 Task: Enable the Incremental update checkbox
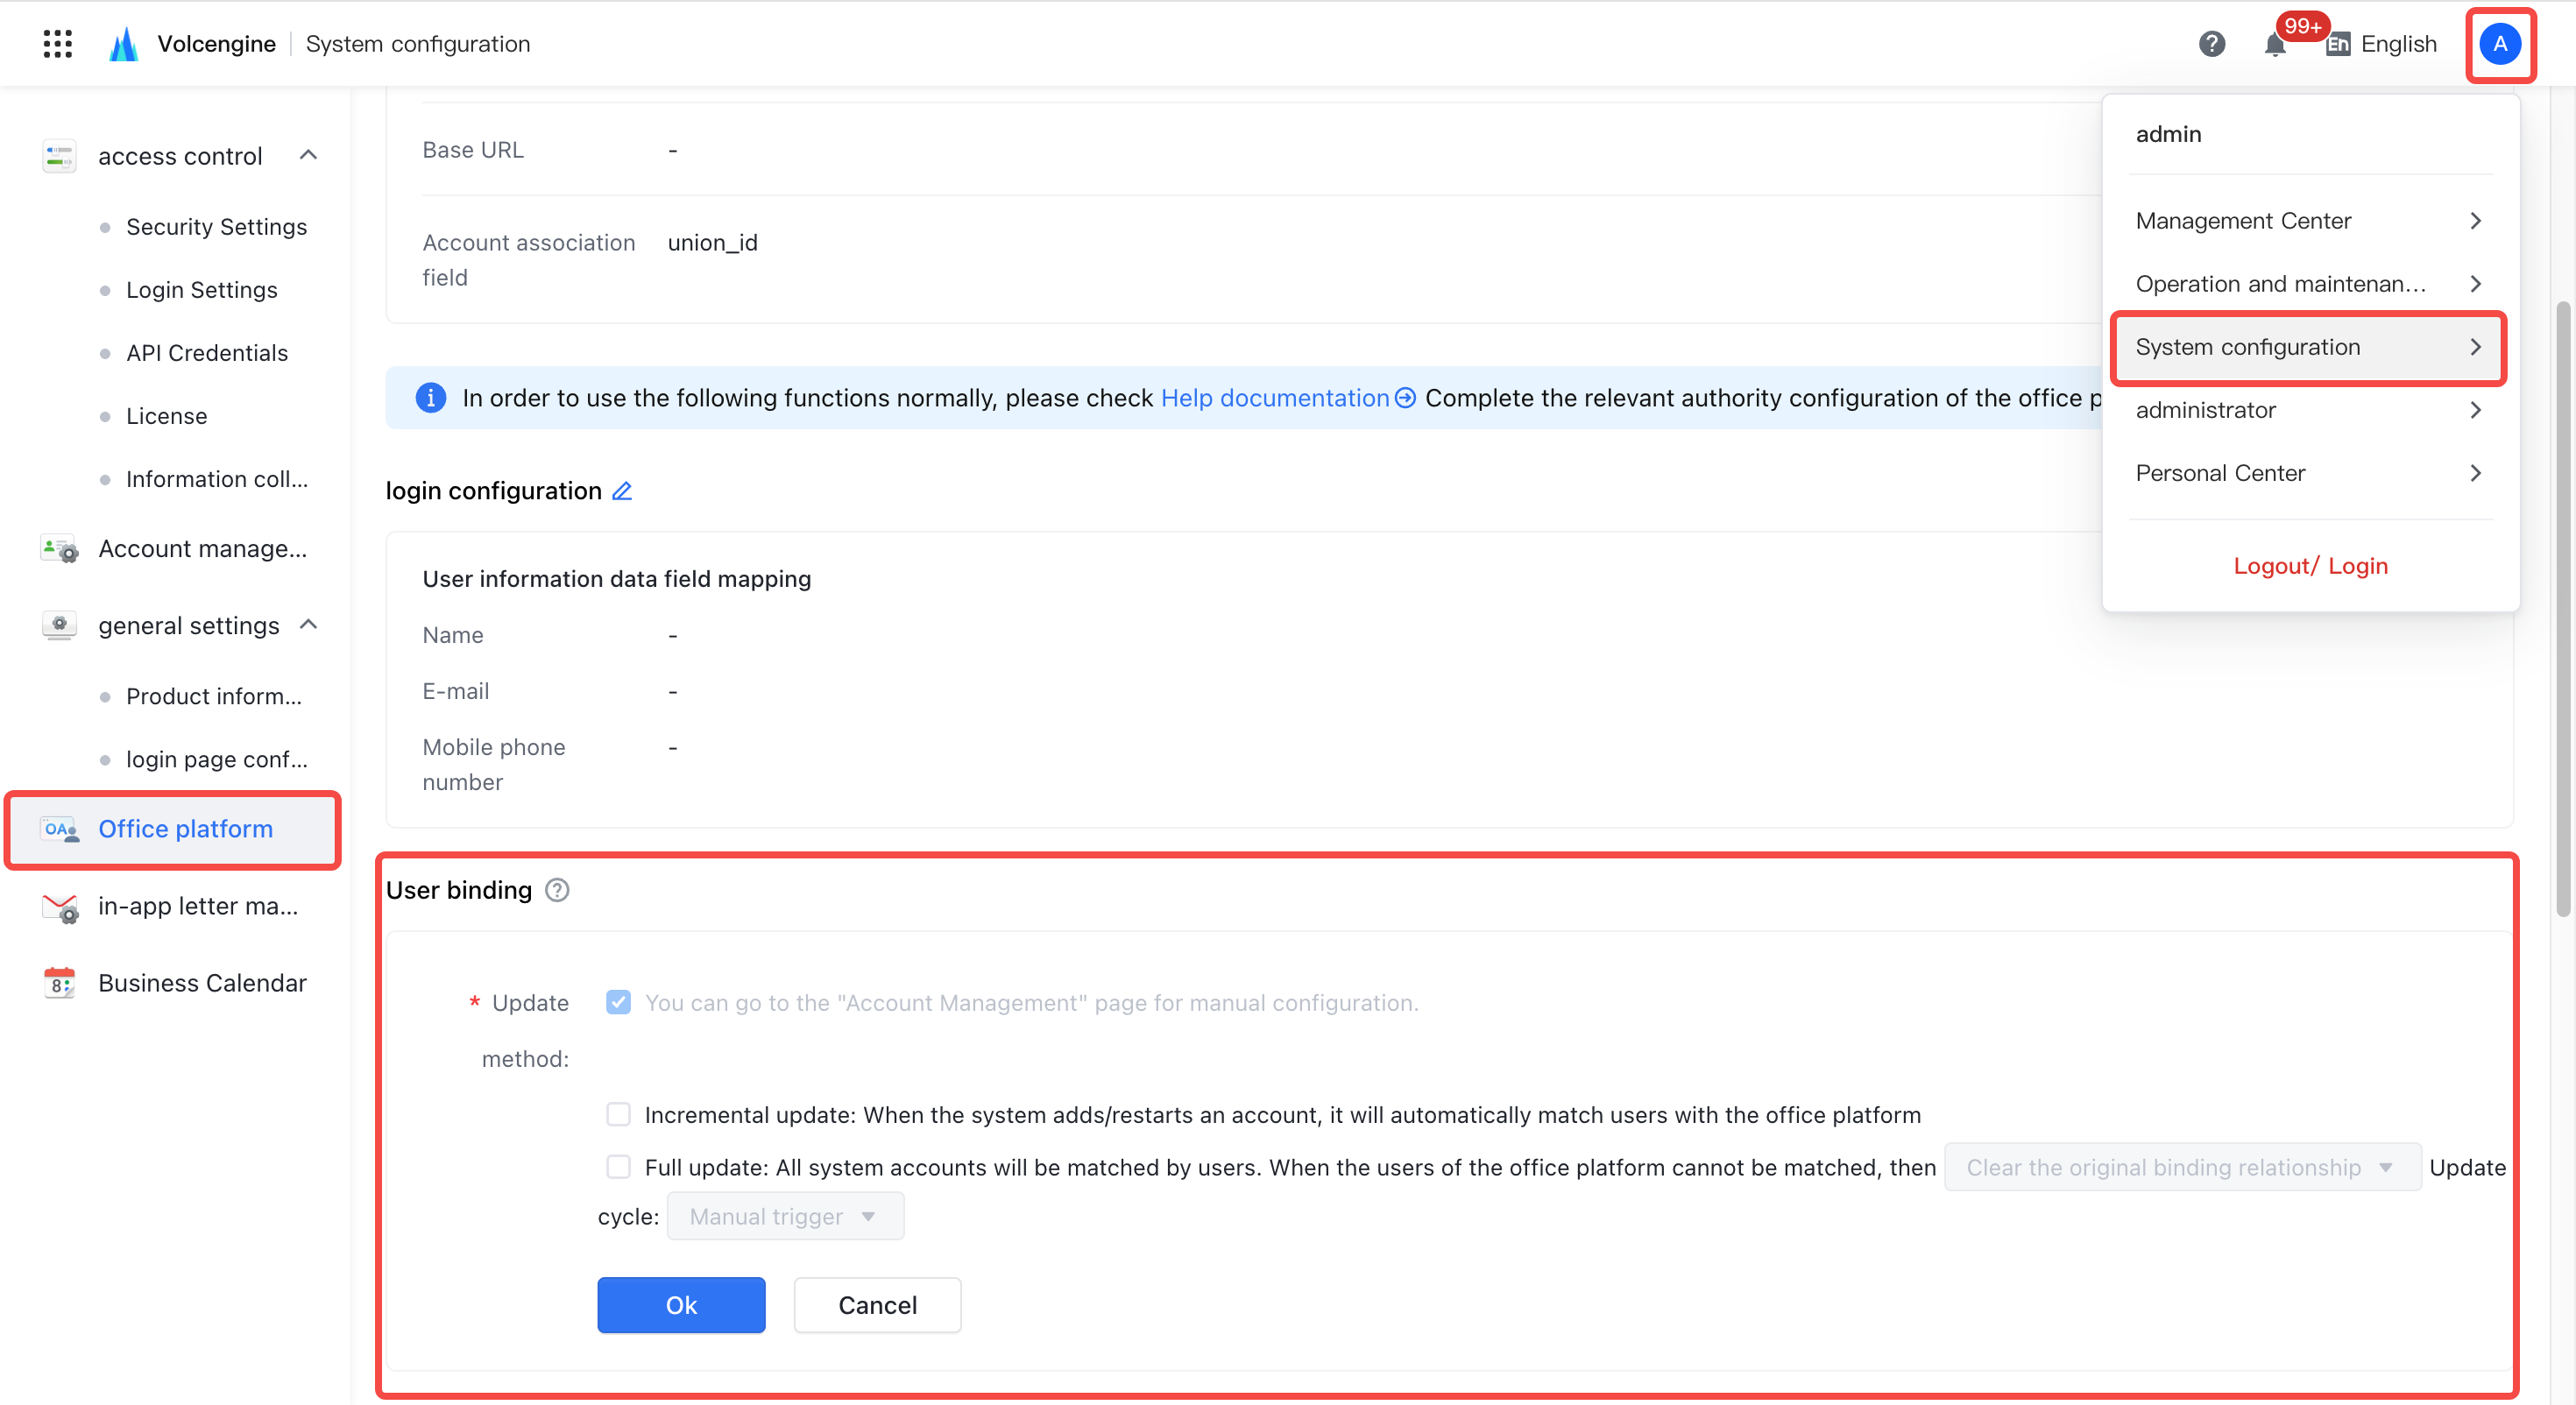pos(618,1115)
